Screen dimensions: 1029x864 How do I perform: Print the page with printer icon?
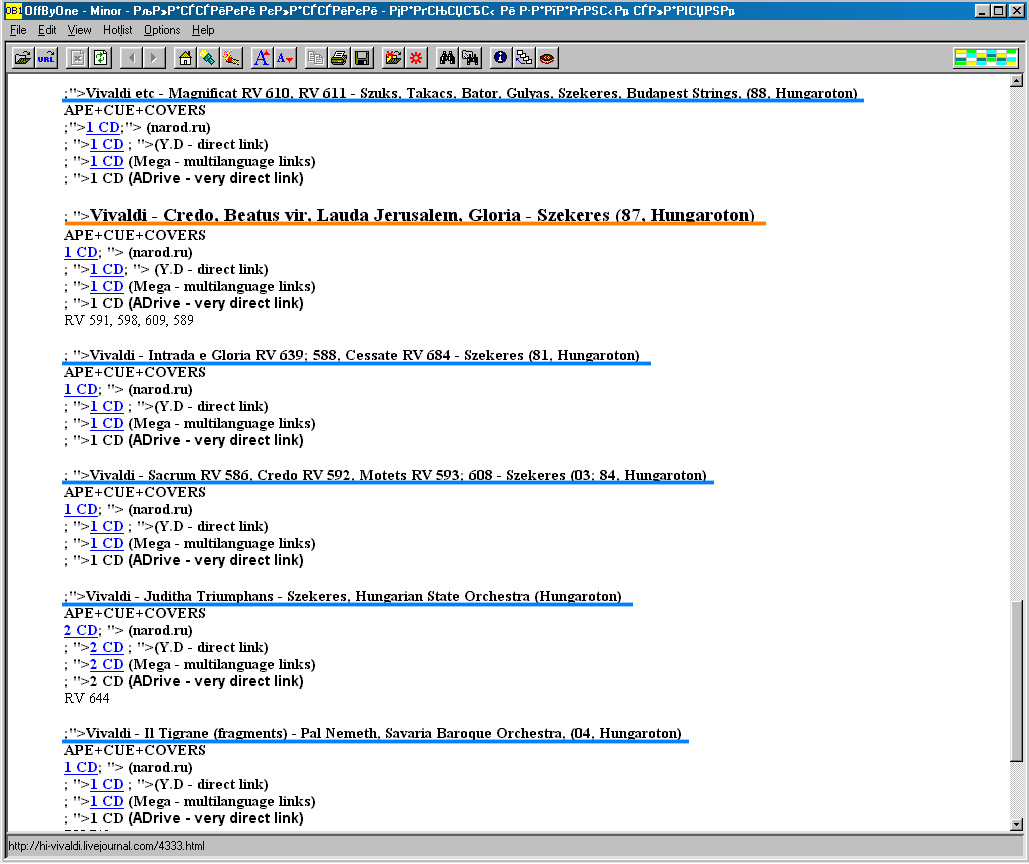pos(339,58)
